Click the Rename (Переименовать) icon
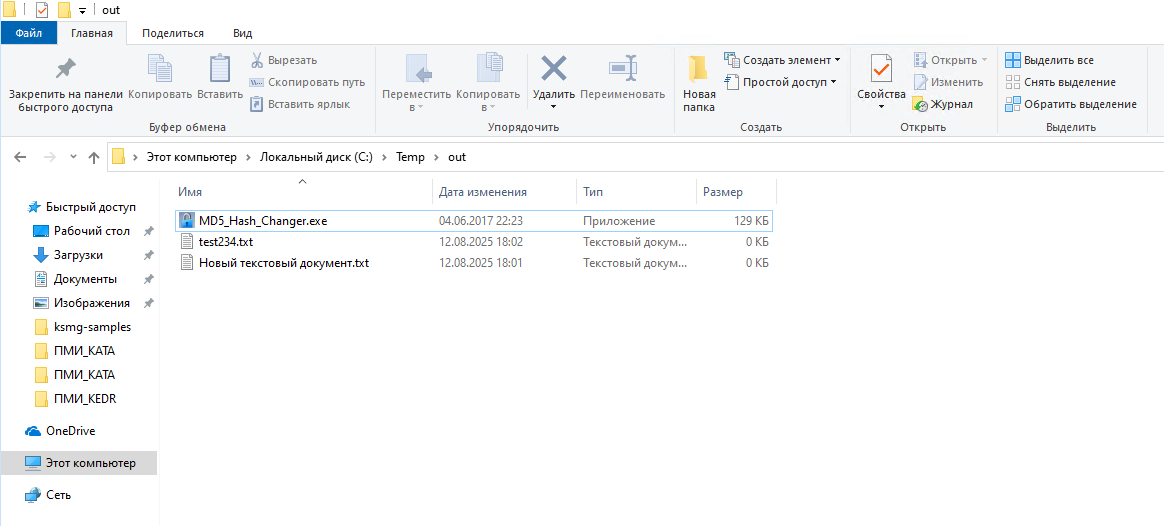This screenshot has height=526, width=1164. [x=622, y=69]
